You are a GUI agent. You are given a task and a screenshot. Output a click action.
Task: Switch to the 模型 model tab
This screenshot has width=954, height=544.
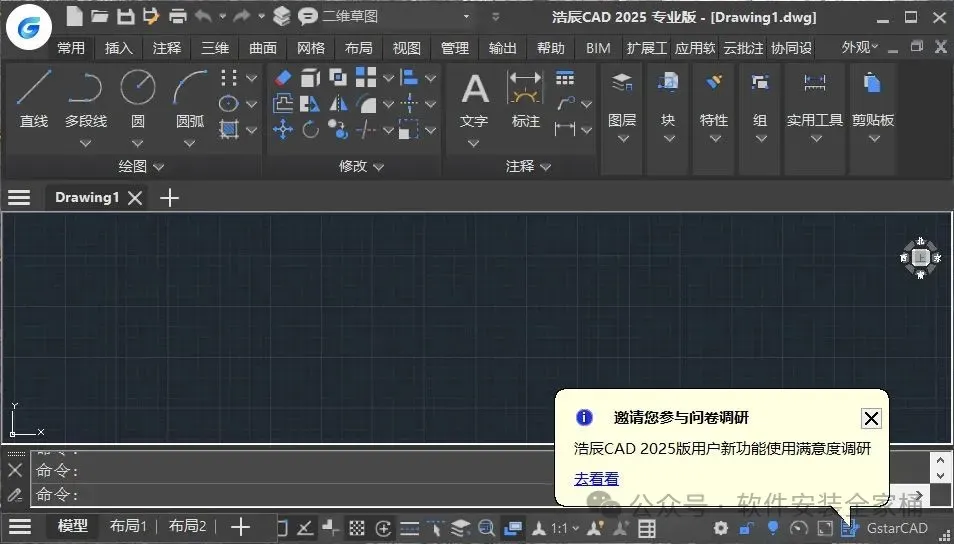(73, 526)
